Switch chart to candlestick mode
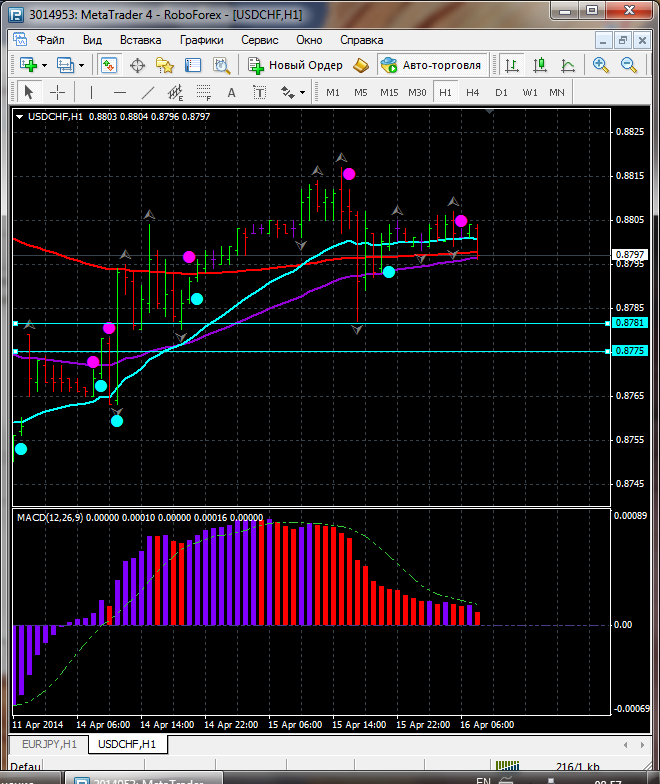Viewport: 660px width, 784px height. pos(540,65)
